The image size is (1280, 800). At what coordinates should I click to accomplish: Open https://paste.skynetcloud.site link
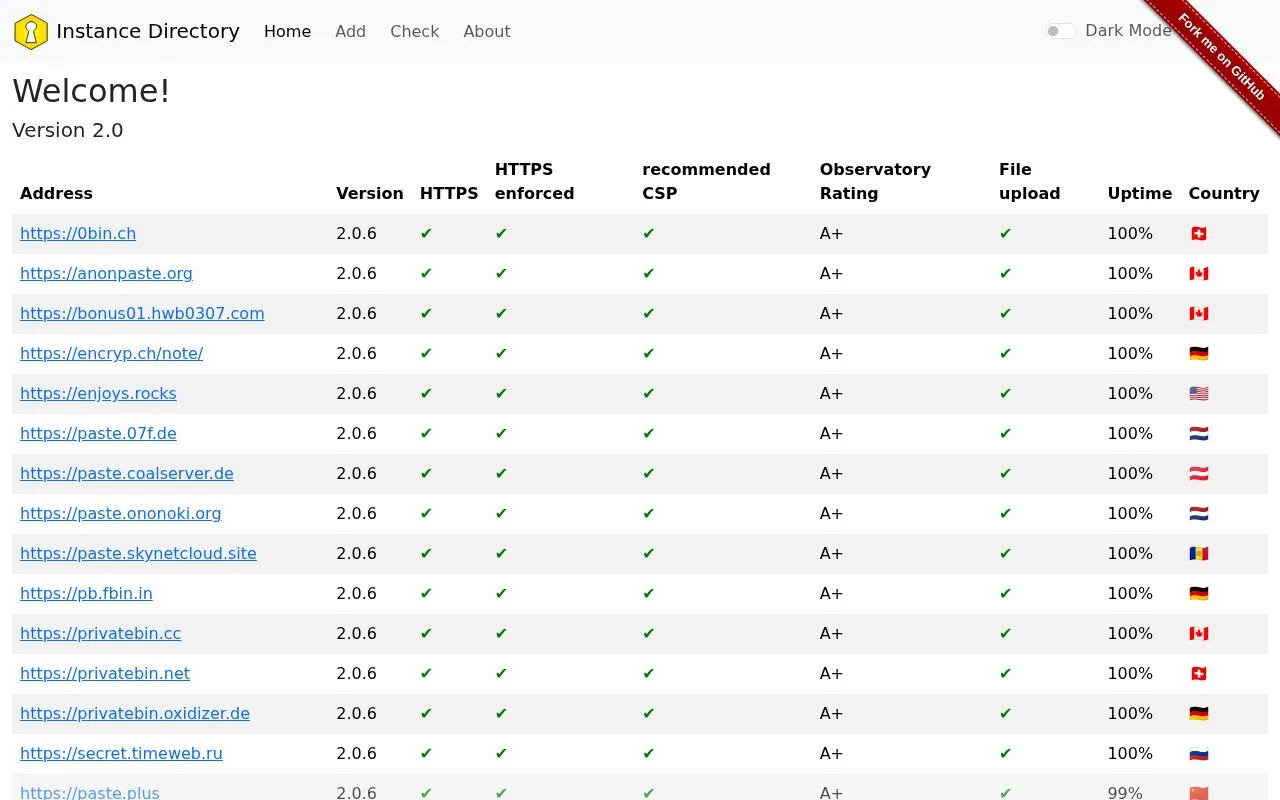[138, 553]
